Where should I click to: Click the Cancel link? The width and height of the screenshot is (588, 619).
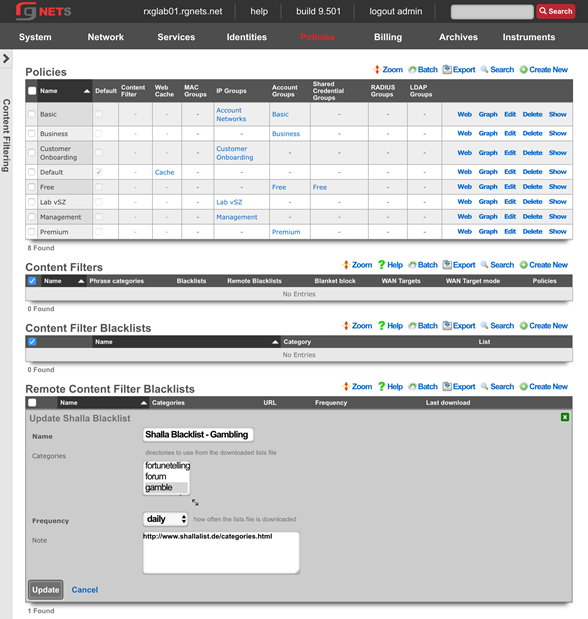85,589
